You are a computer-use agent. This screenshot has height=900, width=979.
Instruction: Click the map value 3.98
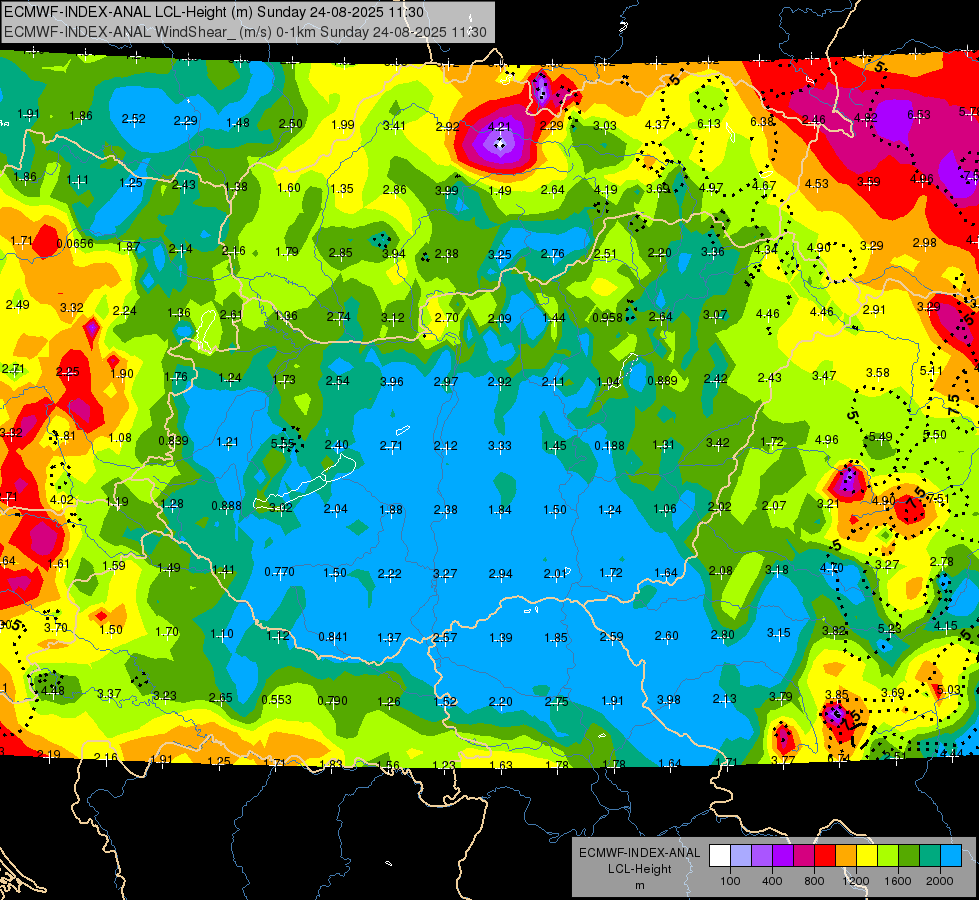click(669, 700)
